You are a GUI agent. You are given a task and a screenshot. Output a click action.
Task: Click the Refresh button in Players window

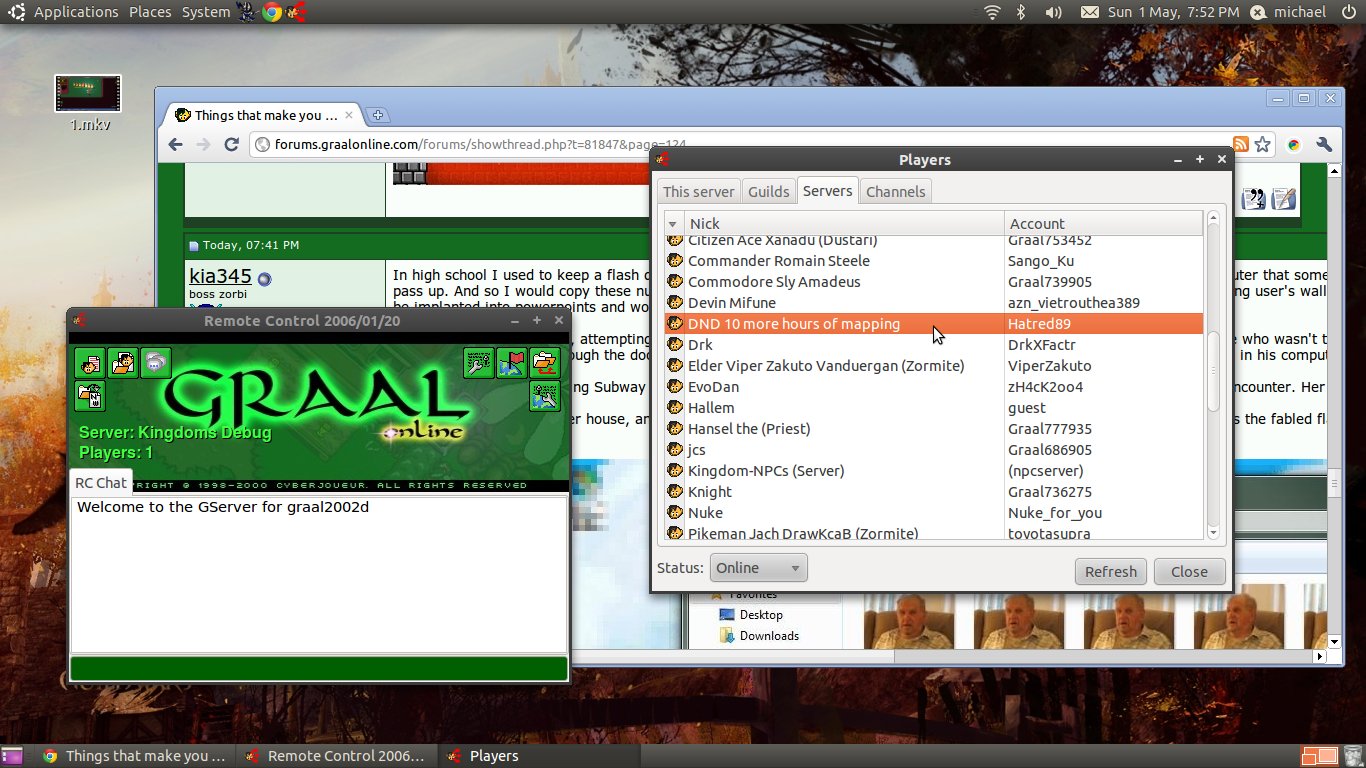click(1111, 571)
